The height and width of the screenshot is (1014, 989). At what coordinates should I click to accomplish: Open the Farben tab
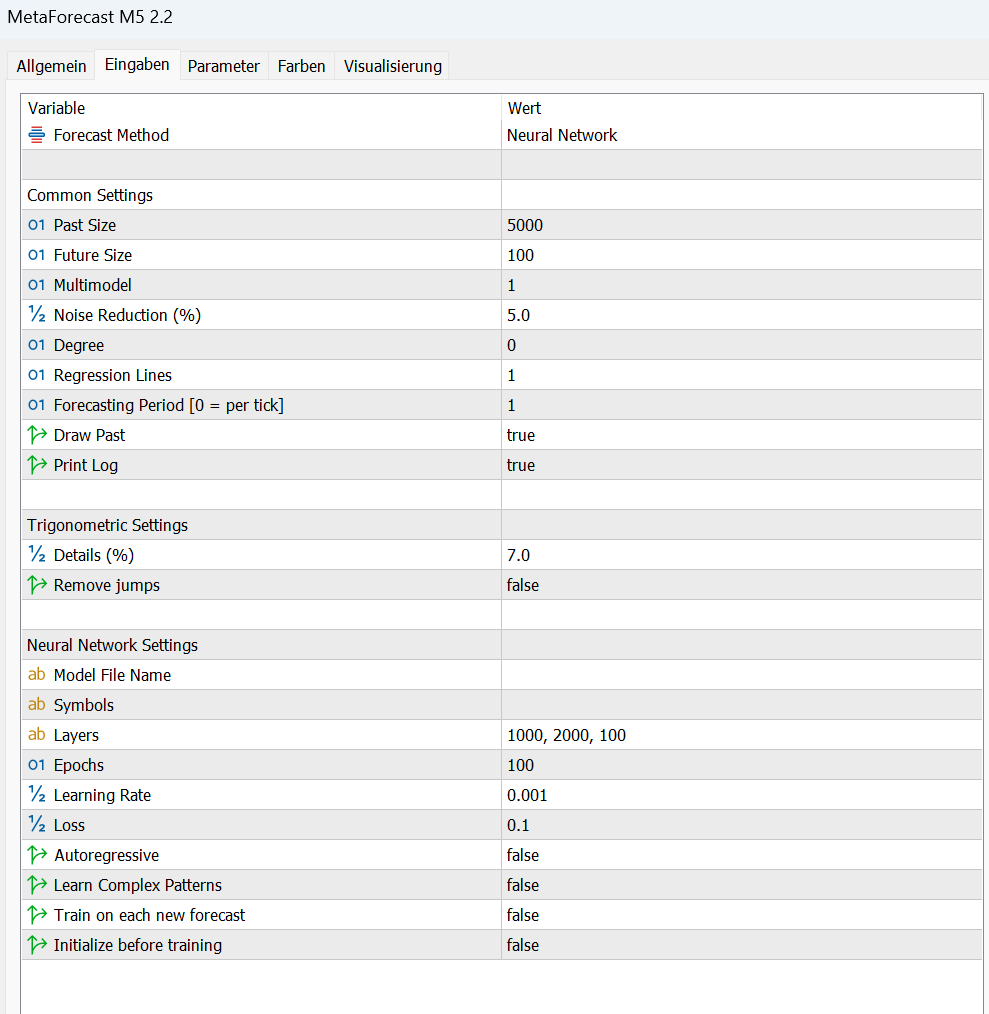(x=301, y=66)
